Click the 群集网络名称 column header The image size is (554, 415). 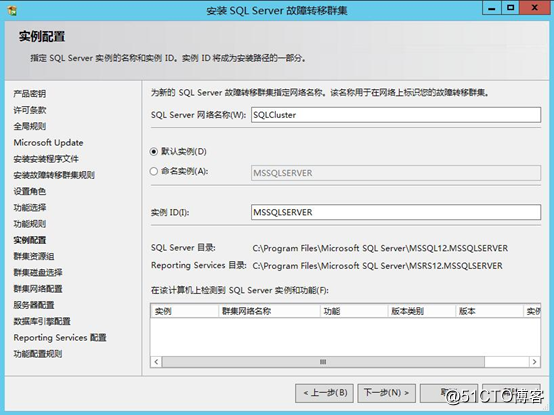pos(269,311)
